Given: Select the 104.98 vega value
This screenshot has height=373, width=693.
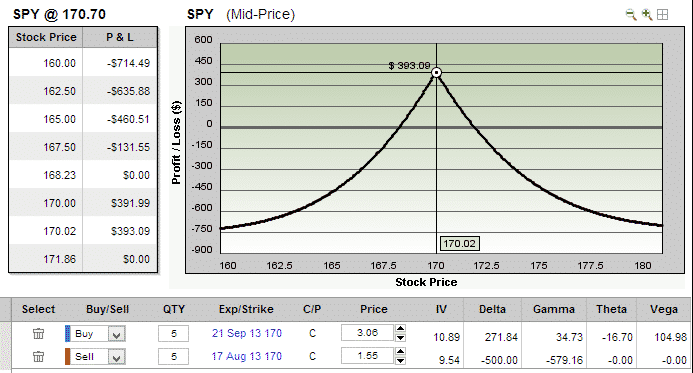Looking at the screenshot, I should (670, 337).
